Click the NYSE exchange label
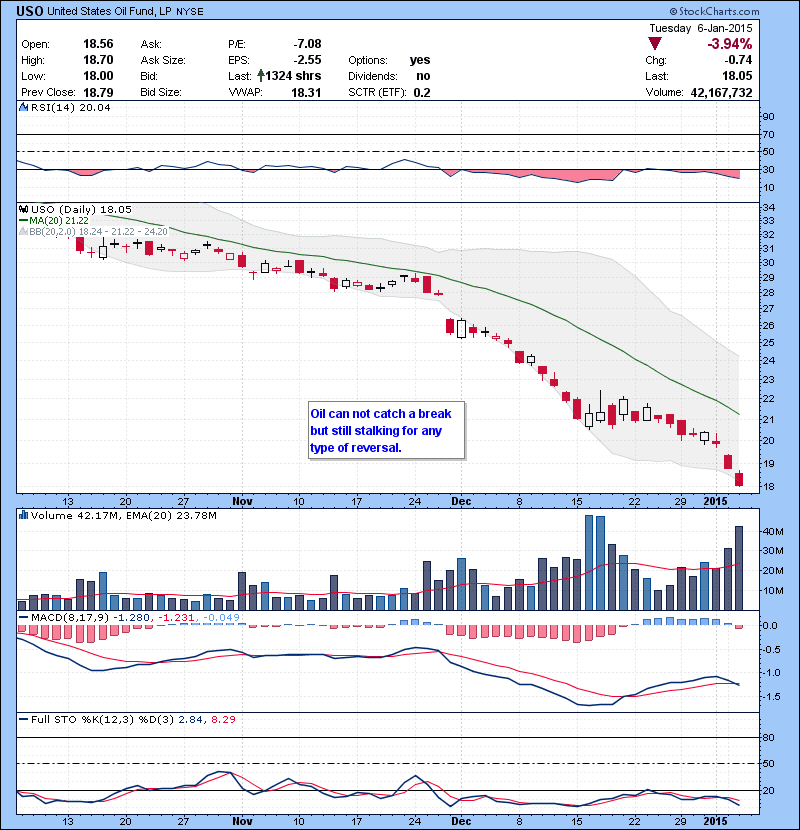Screen dimensions: 800x830 (190, 12)
